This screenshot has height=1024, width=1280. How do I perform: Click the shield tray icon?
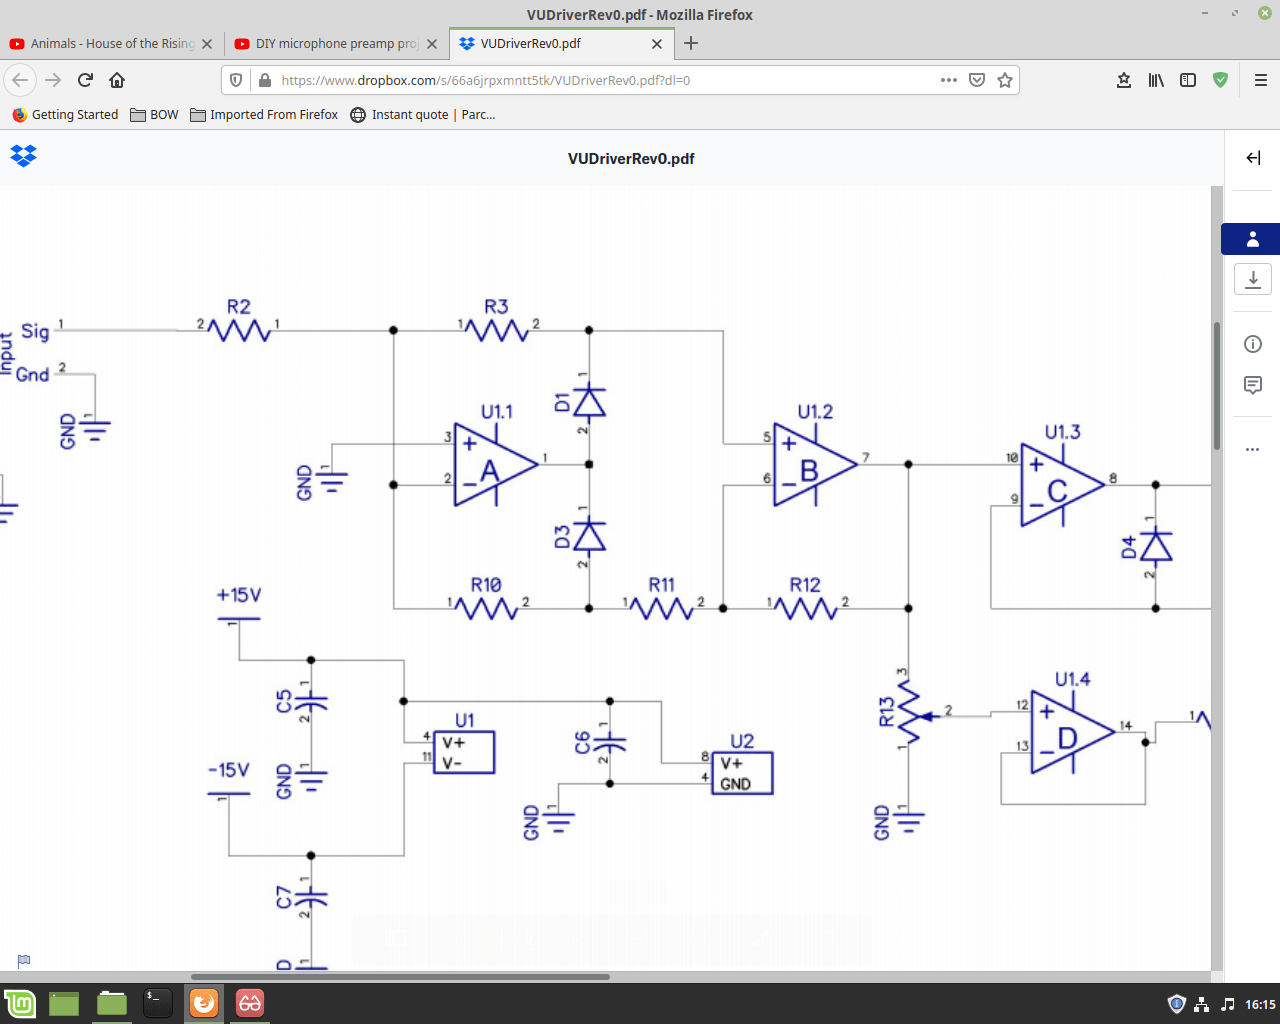1177,1004
